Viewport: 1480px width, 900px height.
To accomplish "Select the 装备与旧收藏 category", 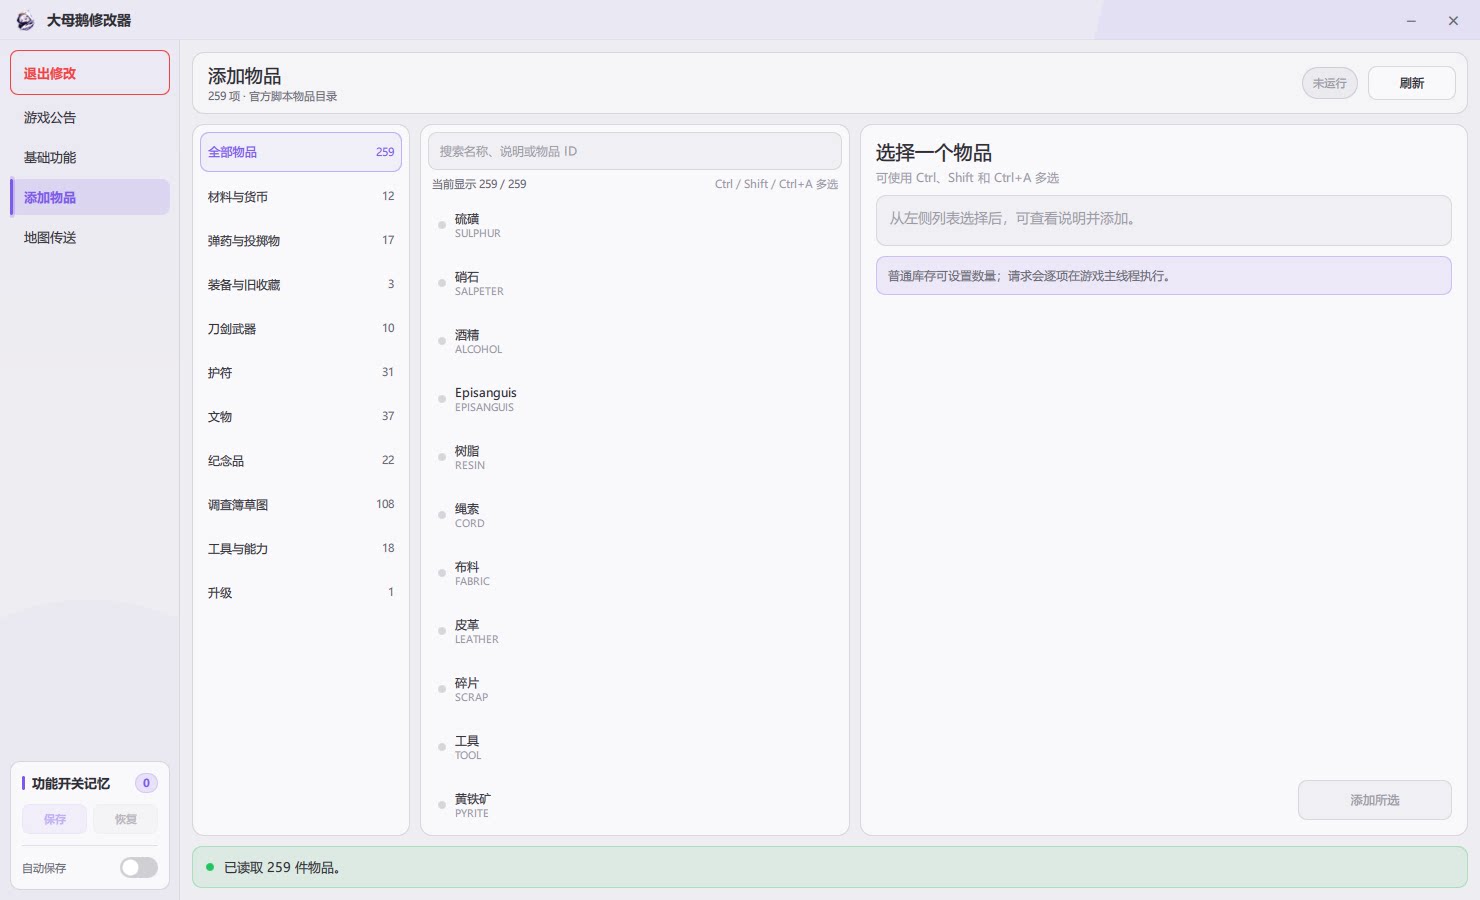I will (x=301, y=284).
